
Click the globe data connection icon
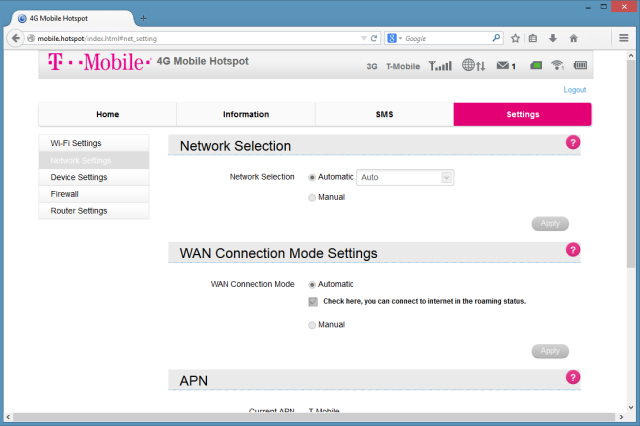(473, 65)
